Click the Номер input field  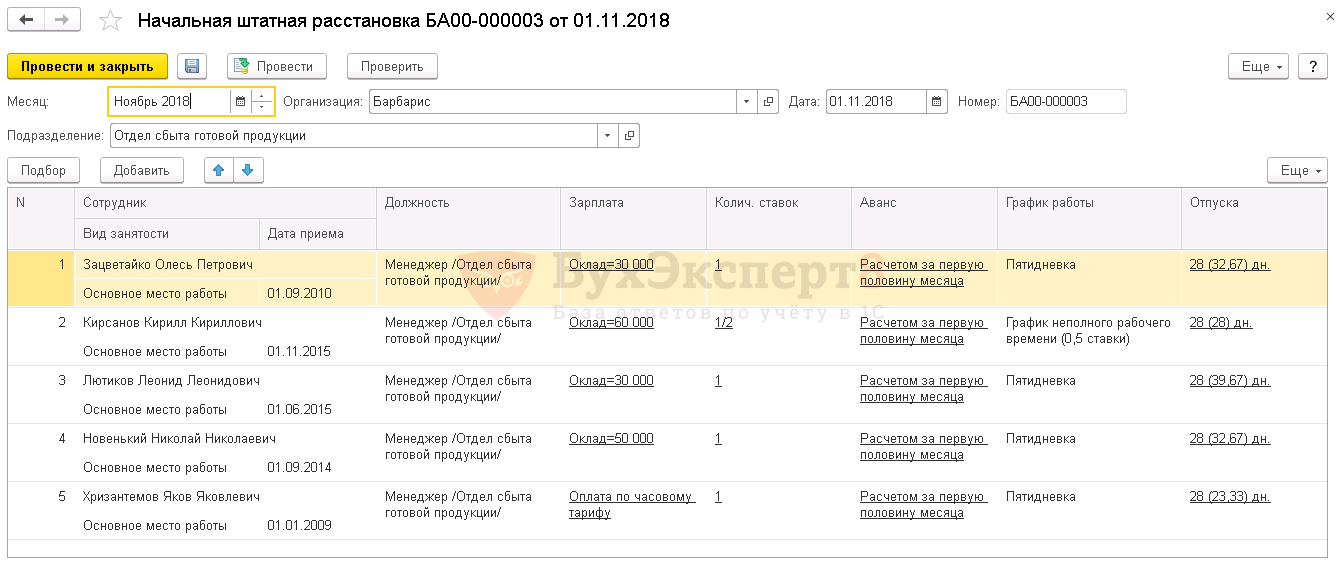click(x=1065, y=101)
